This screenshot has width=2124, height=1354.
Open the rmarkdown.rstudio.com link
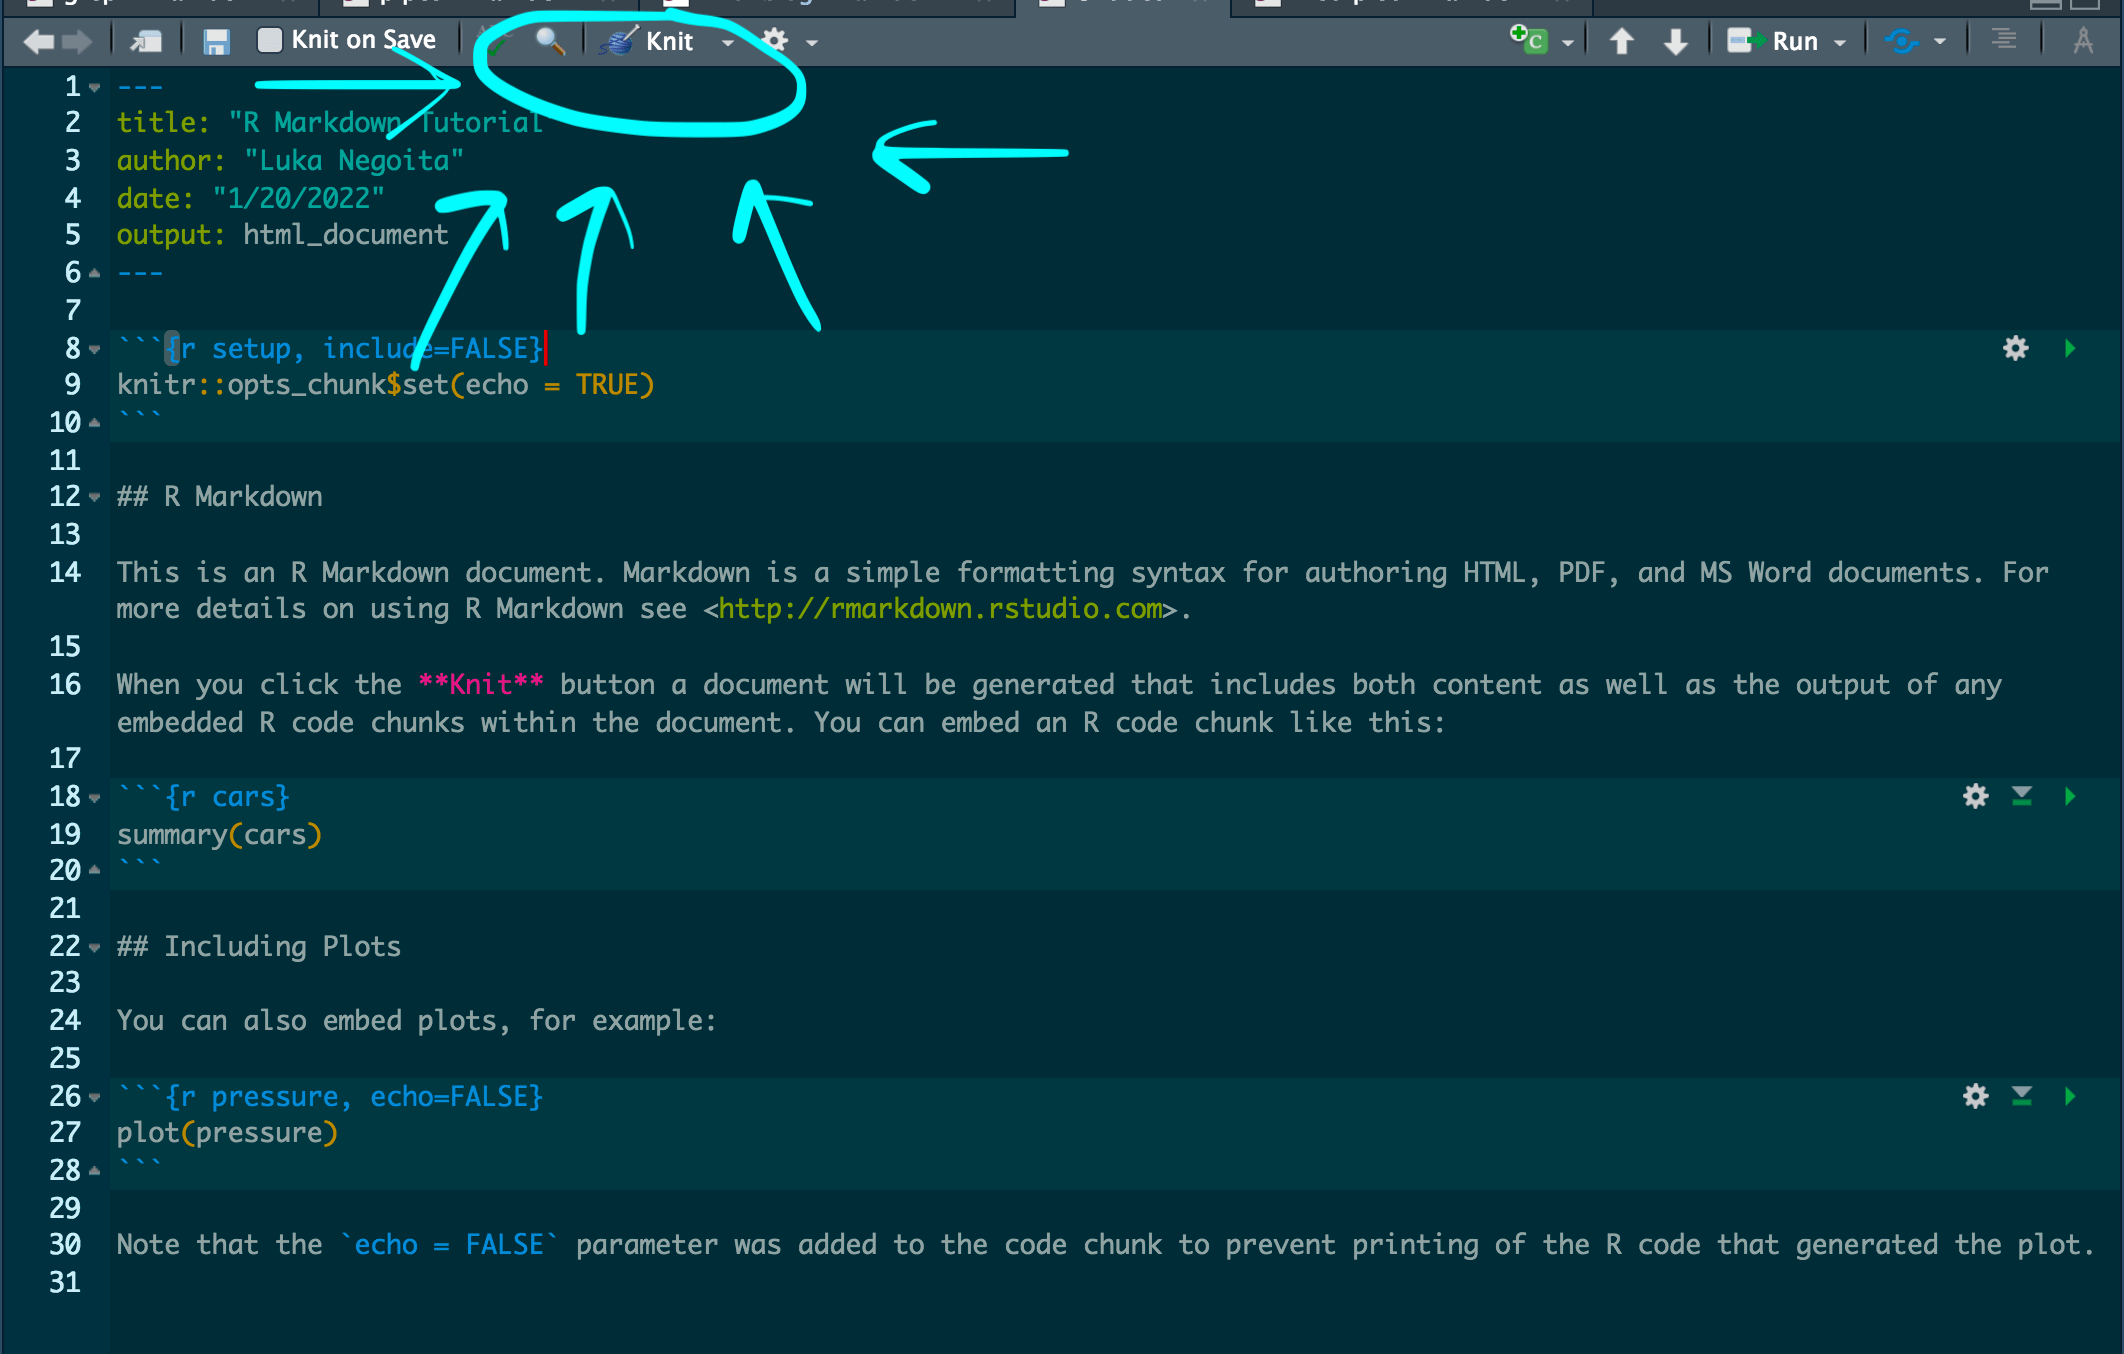[x=938, y=608]
